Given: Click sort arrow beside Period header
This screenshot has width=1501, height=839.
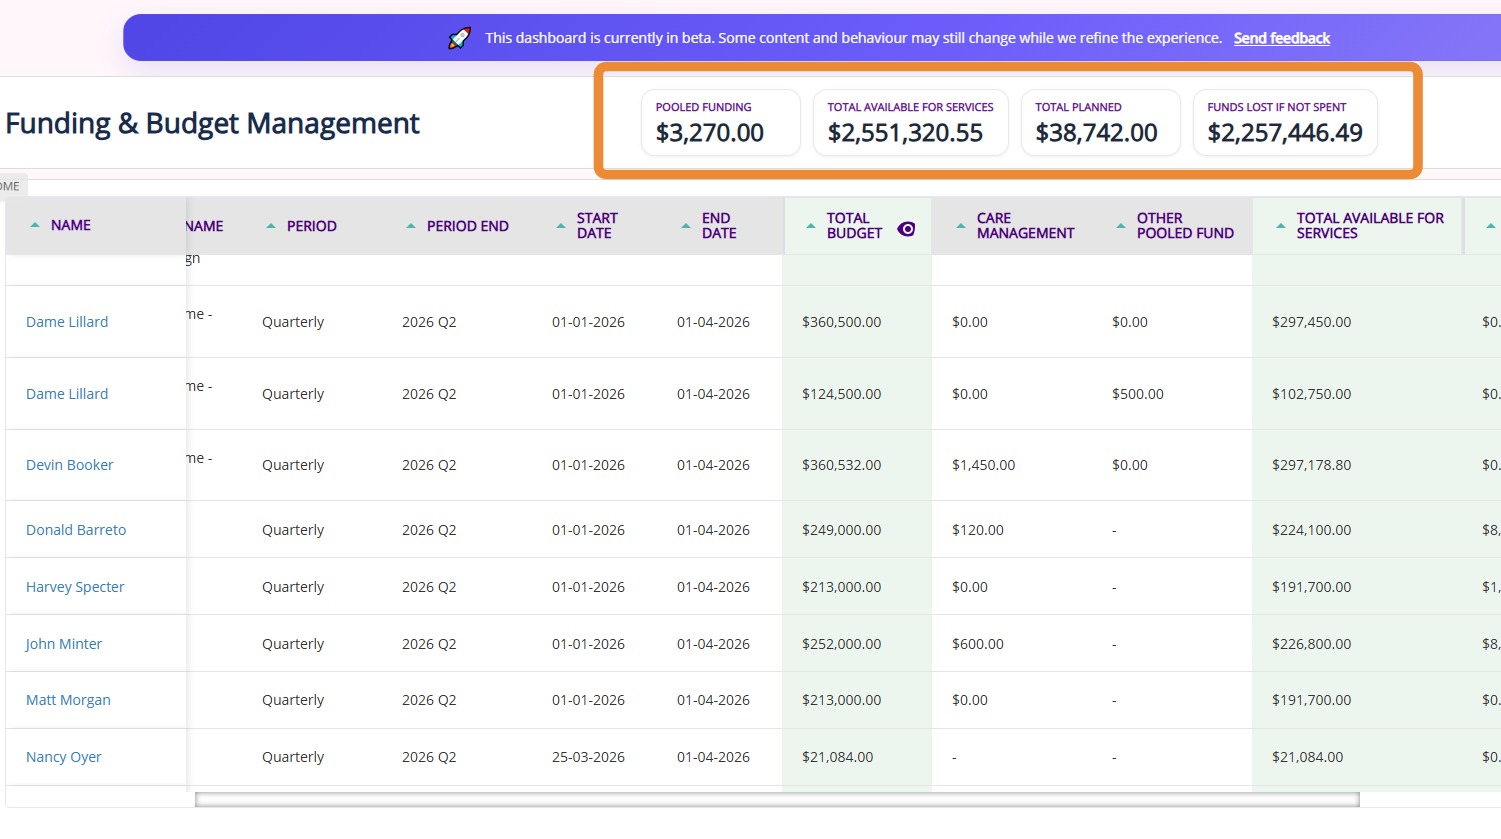Looking at the screenshot, I should pyautogui.click(x=271, y=226).
